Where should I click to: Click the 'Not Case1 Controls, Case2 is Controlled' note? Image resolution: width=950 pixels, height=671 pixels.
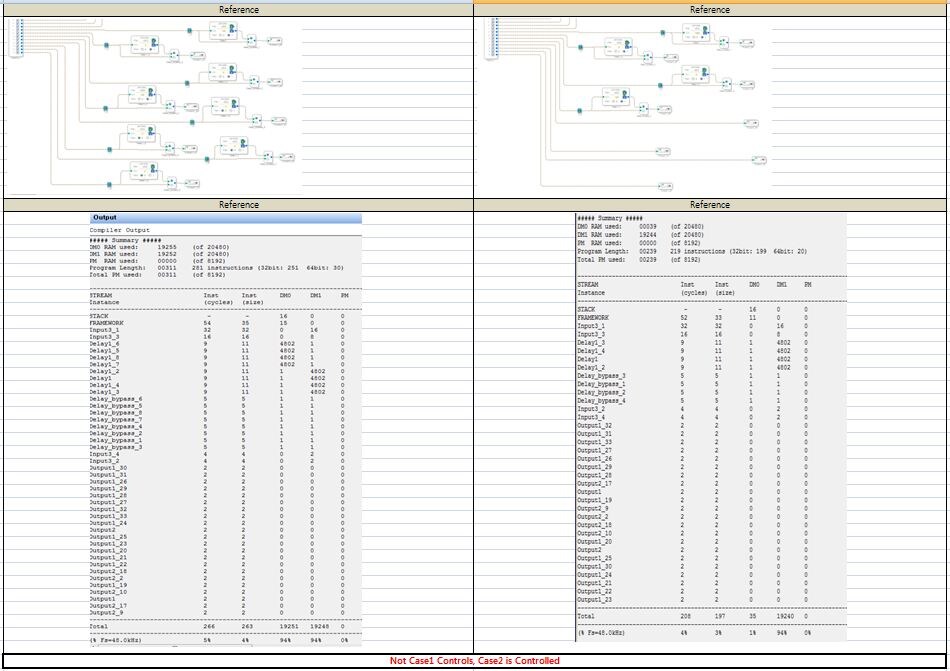(474, 661)
